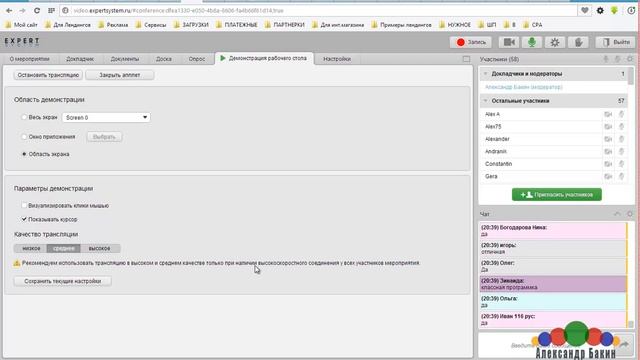The height and width of the screenshot is (360, 640).
Task: Leave the conference with the Выйти button
Action: point(616,42)
